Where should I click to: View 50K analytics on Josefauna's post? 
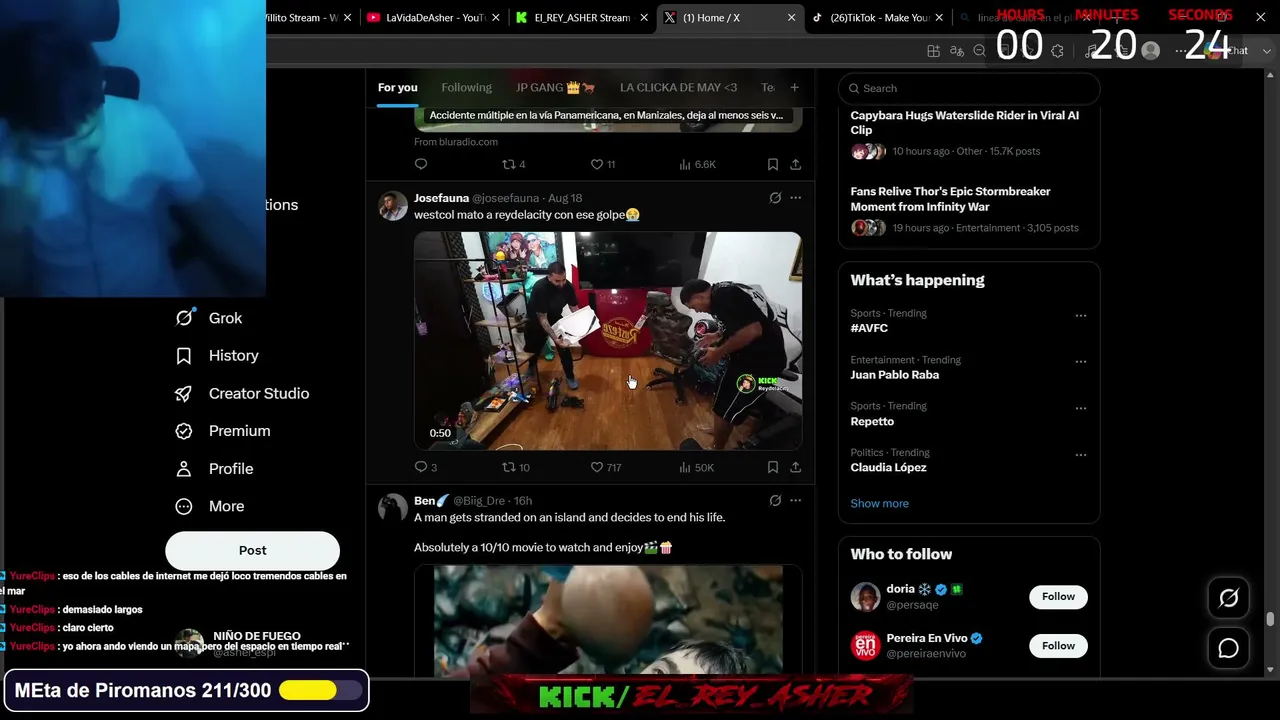696,467
